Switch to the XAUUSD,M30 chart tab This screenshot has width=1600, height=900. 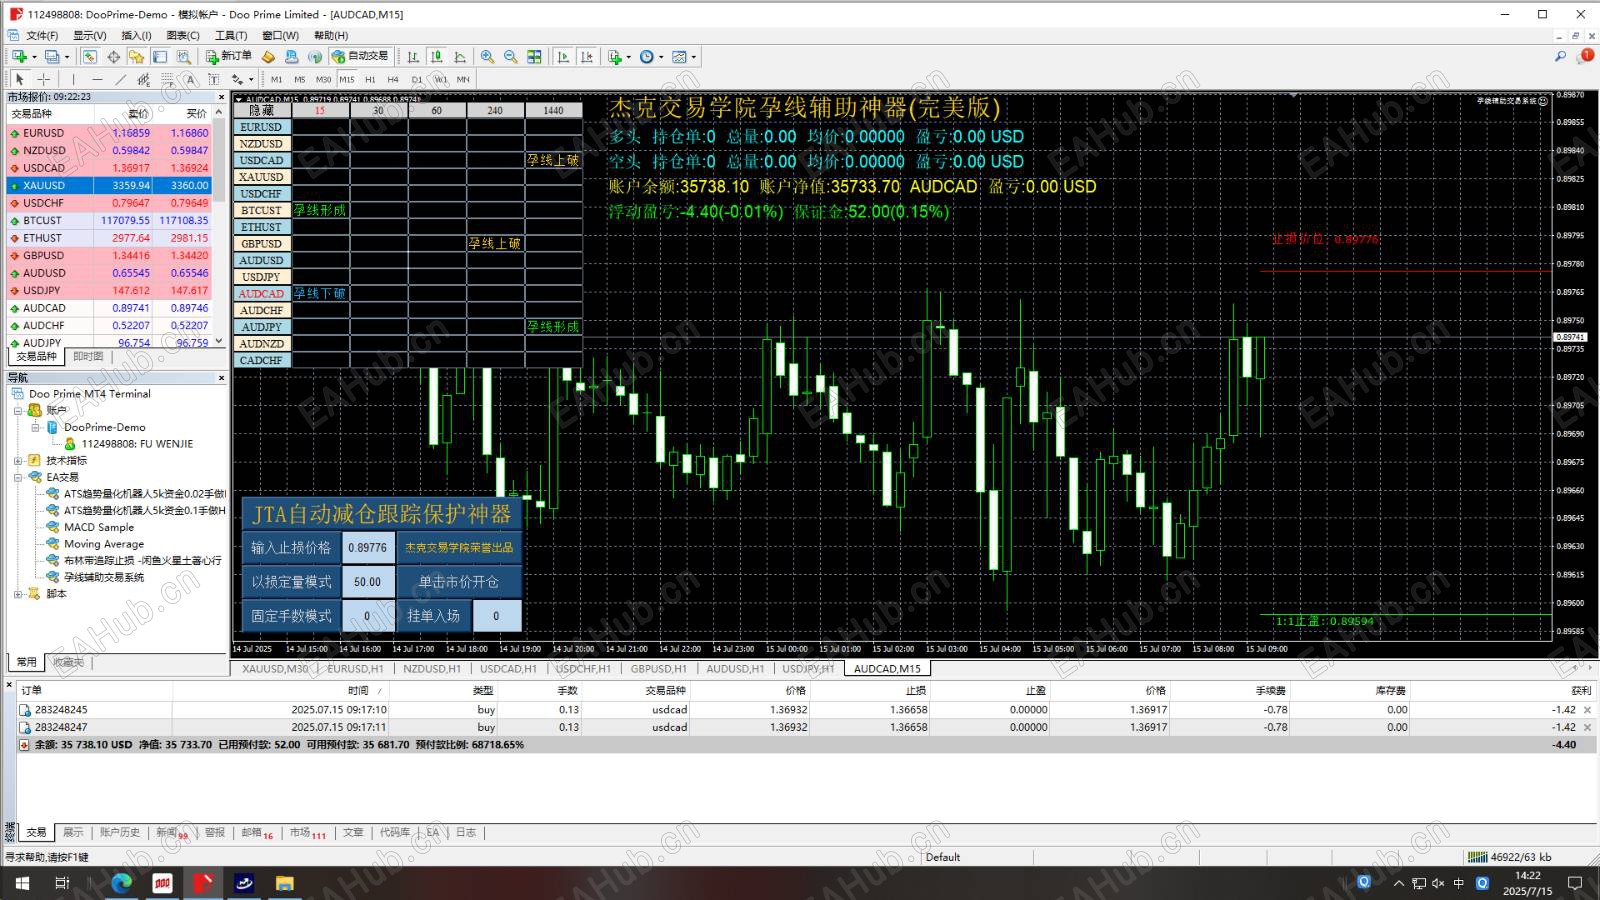click(x=275, y=669)
